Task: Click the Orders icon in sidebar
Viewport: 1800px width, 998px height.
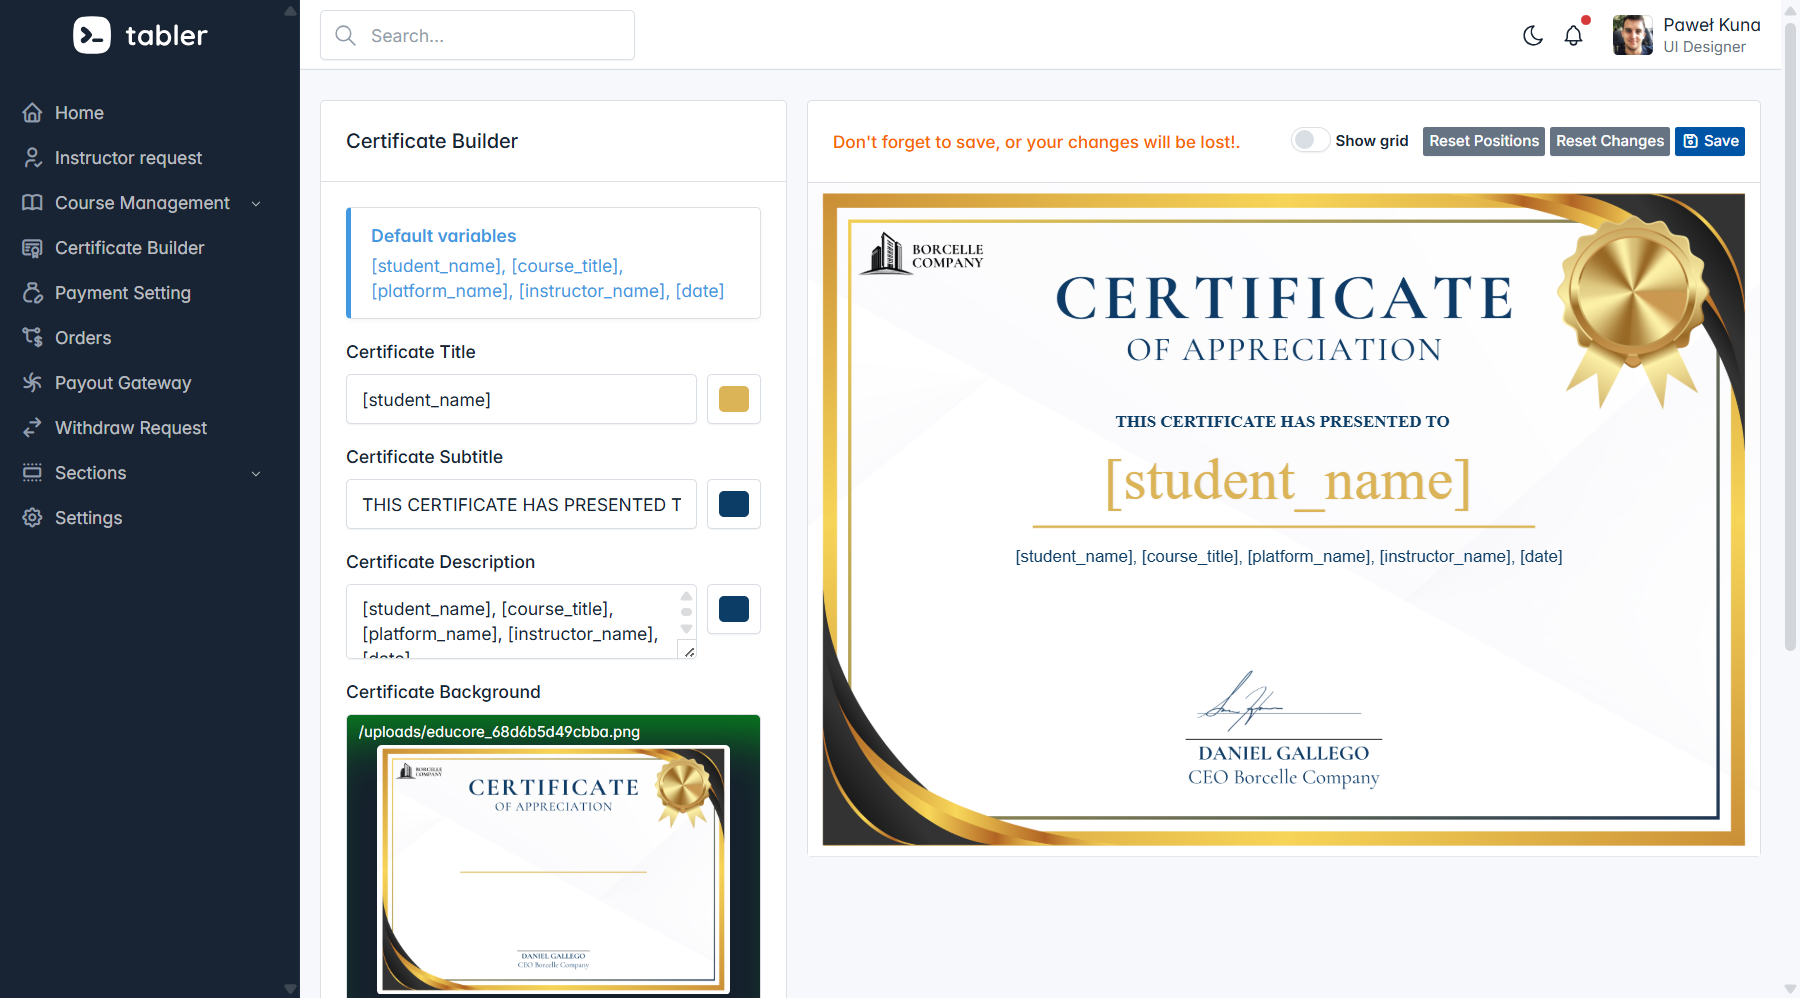Action: point(33,338)
